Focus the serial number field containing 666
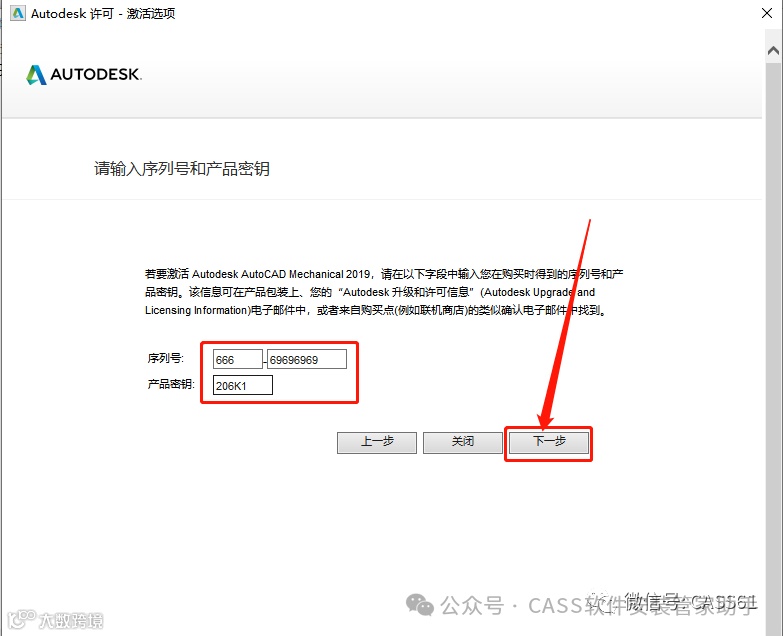 238,359
